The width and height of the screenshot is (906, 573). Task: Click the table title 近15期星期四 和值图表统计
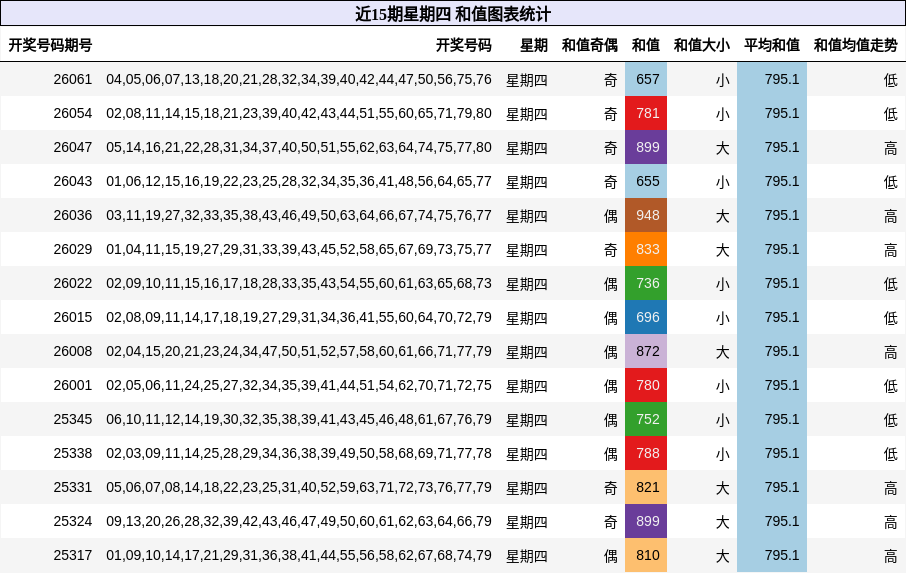[452, 13]
